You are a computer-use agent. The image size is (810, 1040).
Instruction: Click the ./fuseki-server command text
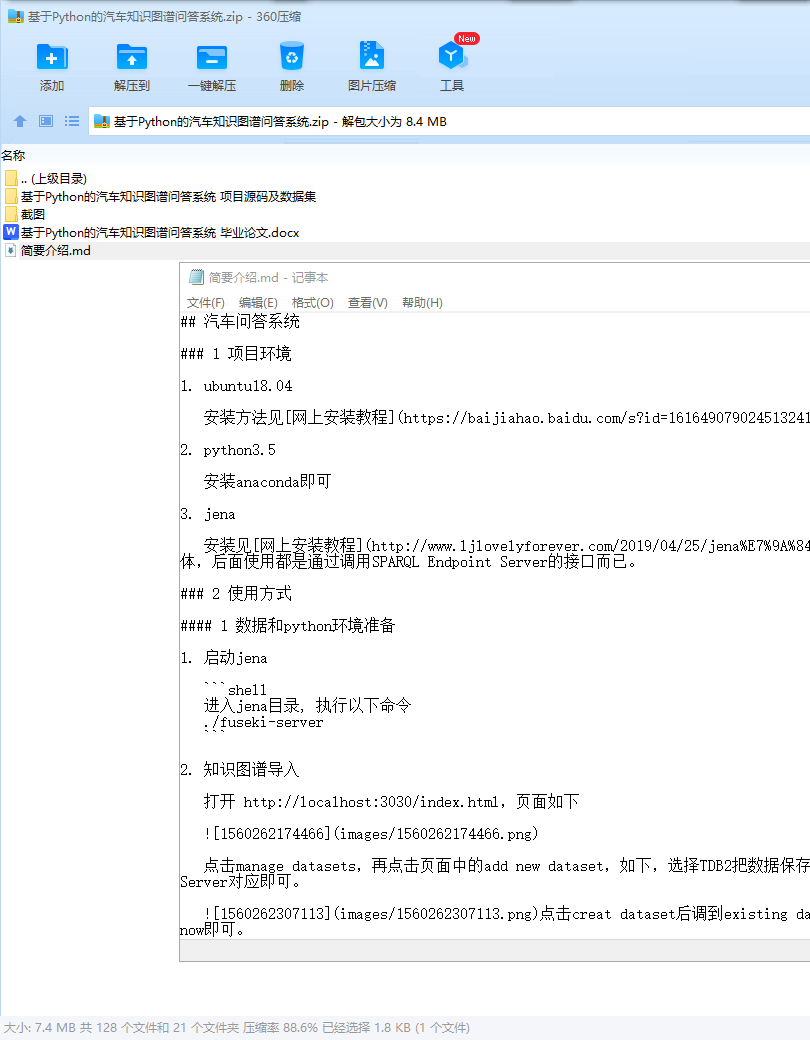(263, 722)
